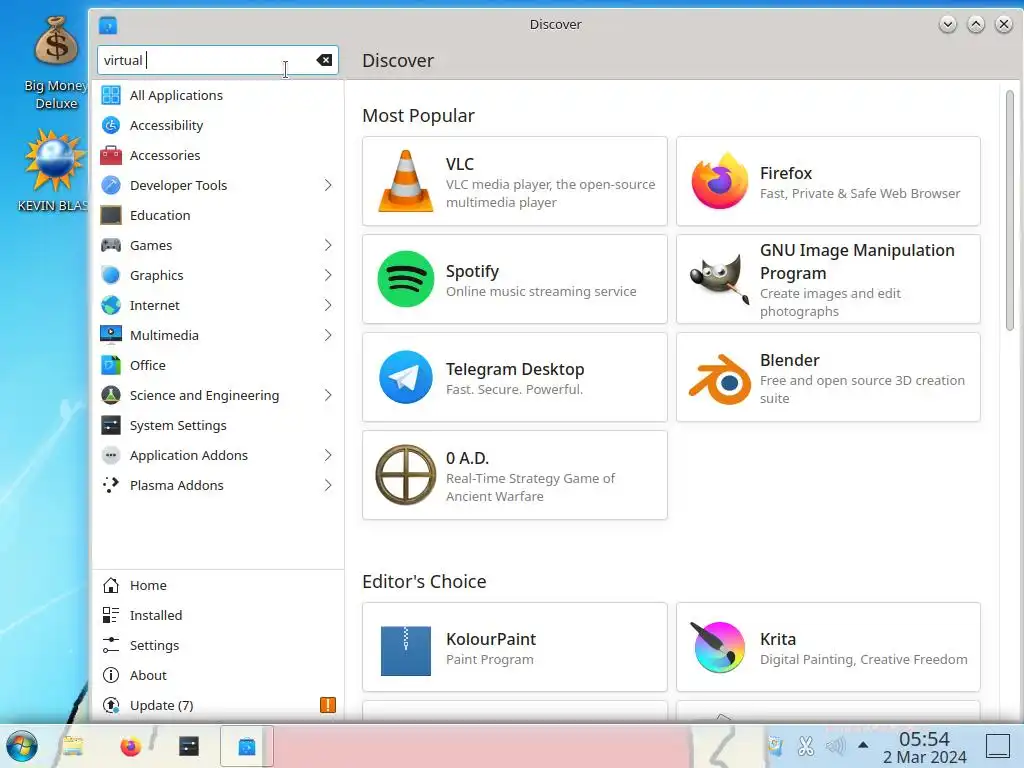The width and height of the screenshot is (1024, 768).
Task: Launch Firefox from the taskbar
Action: point(131,746)
